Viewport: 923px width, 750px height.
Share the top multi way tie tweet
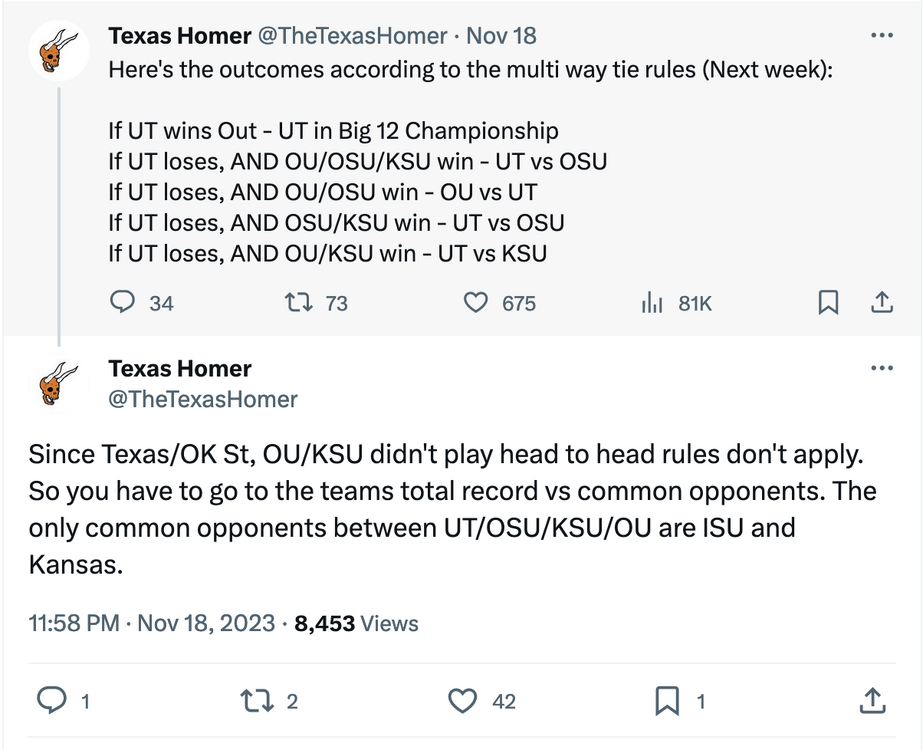882,302
